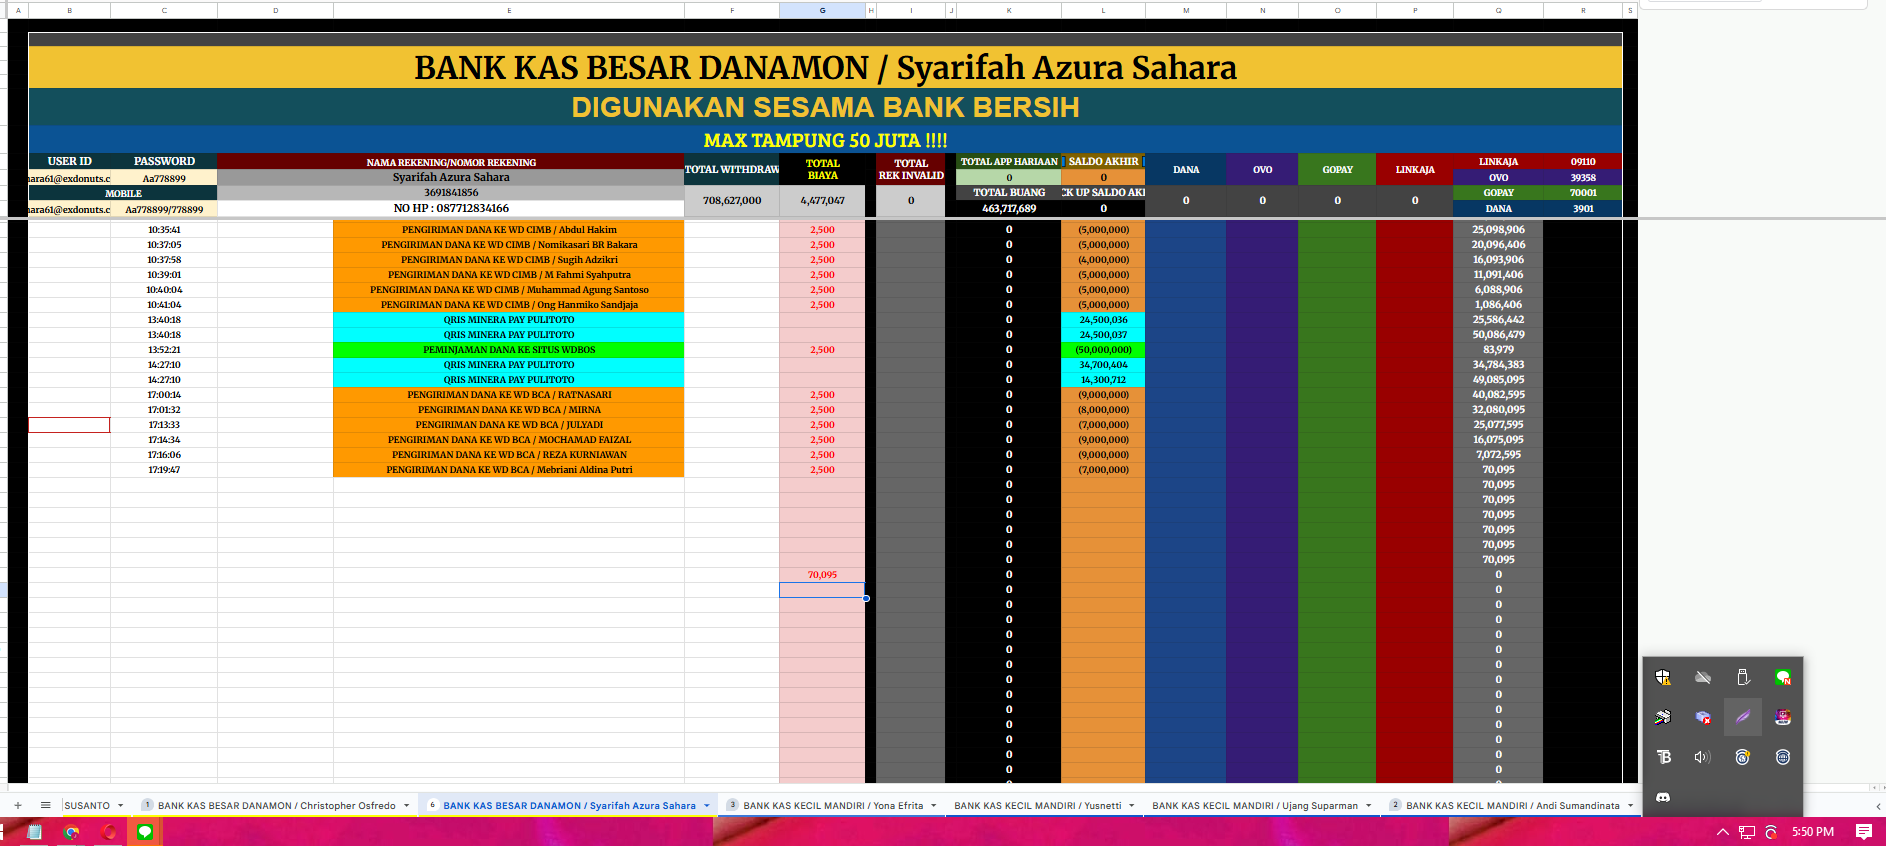This screenshot has height=846, width=1886.
Task: Select the red-outlined empty cell in column B
Action: click(x=69, y=425)
